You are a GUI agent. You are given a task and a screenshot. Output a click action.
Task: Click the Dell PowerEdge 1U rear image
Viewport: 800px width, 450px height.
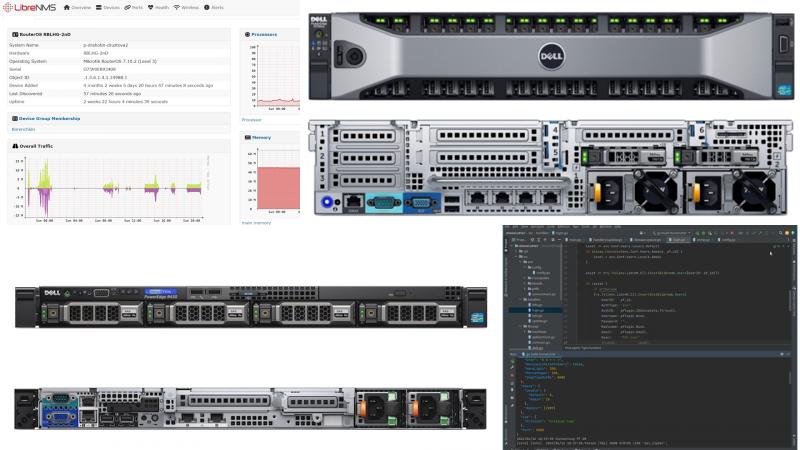click(x=250, y=408)
